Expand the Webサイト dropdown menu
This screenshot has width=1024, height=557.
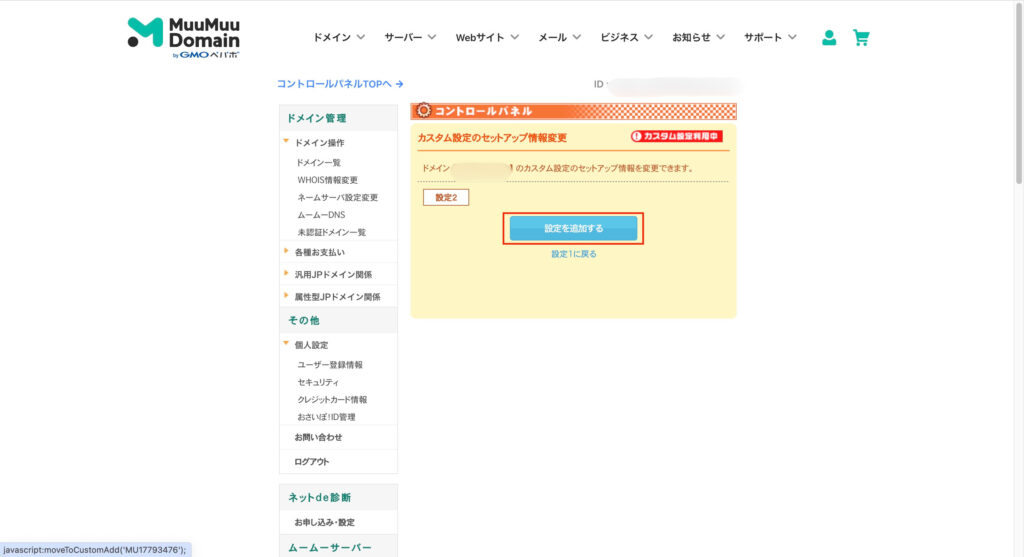pyautogui.click(x=487, y=38)
